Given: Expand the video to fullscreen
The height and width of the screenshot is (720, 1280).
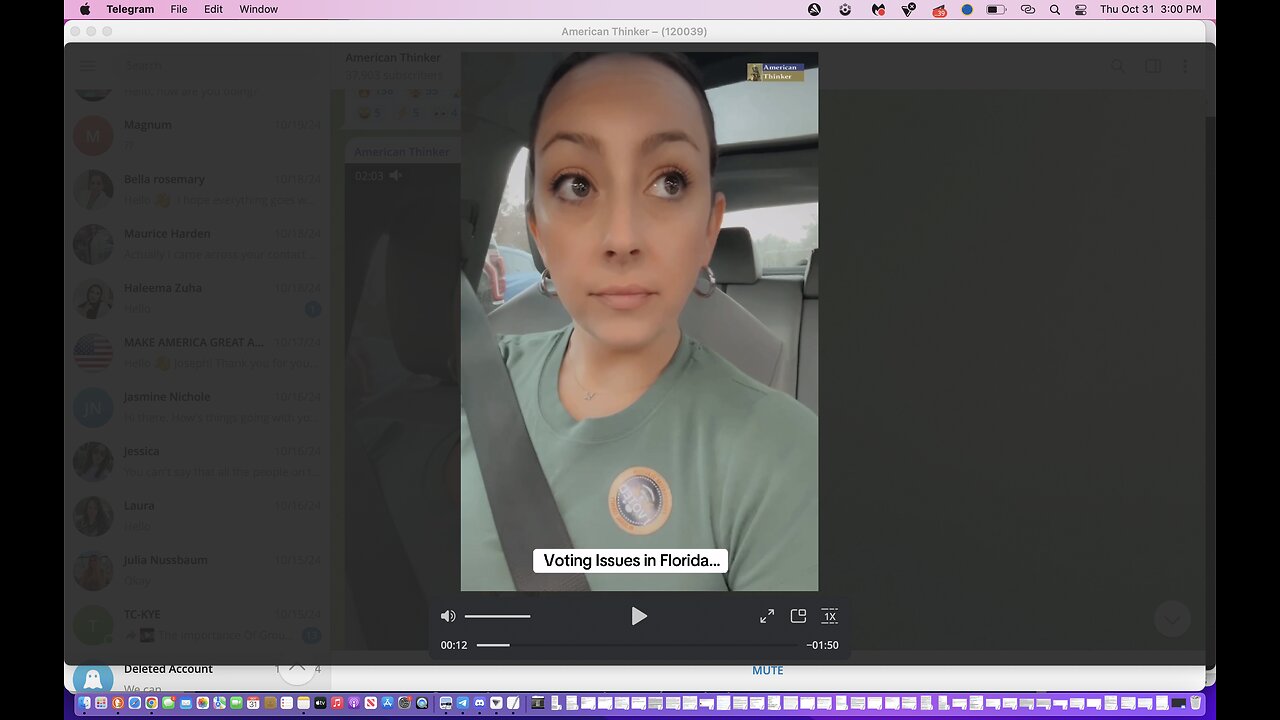Looking at the screenshot, I should [767, 616].
